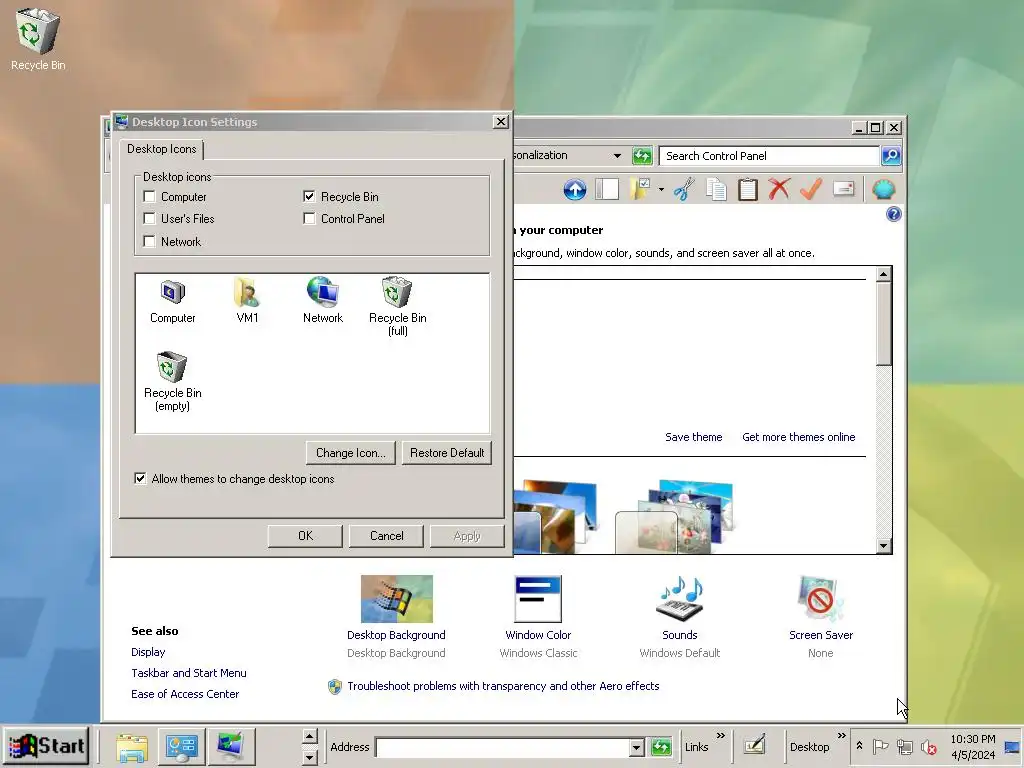Click the Paste clipboard toolbar icon

coord(748,189)
